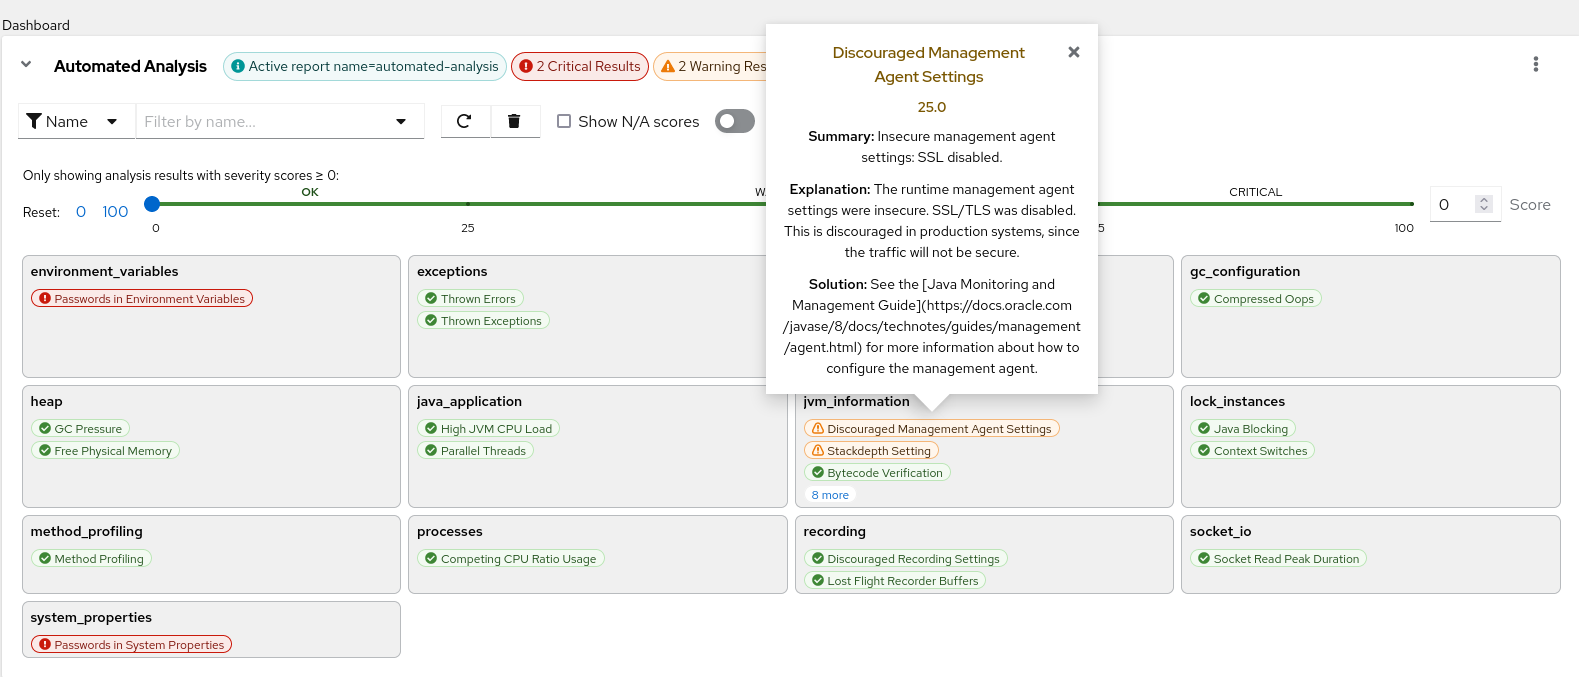Collapse the Automated Analysis card

coord(27,65)
